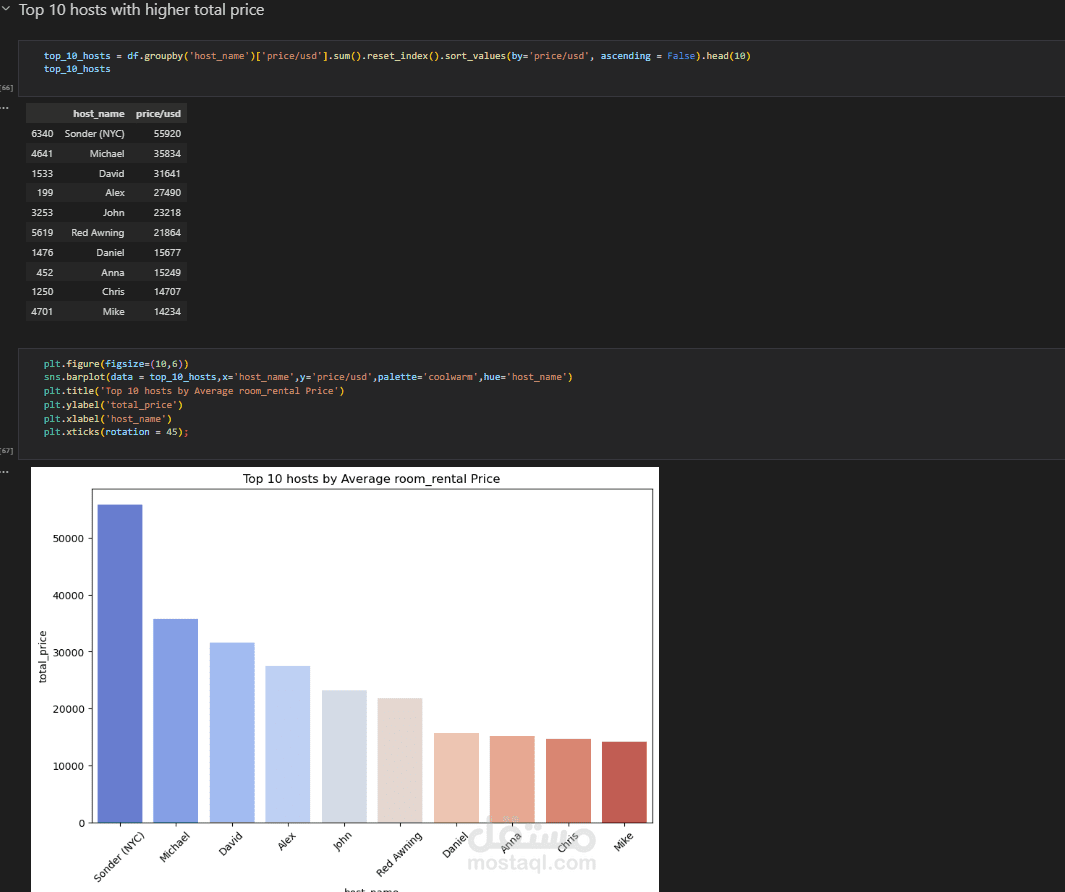The height and width of the screenshot is (892, 1065).
Task: Click the total_price y-axis label
Action: [43, 656]
